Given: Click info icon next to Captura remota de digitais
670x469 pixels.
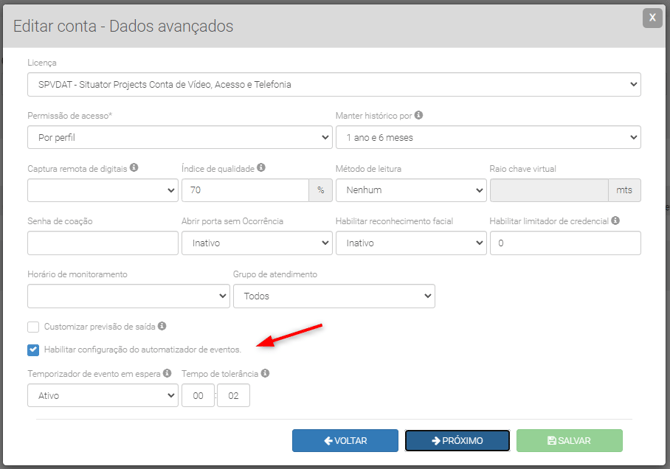Looking at the screenshot, I should coord(134,168).
